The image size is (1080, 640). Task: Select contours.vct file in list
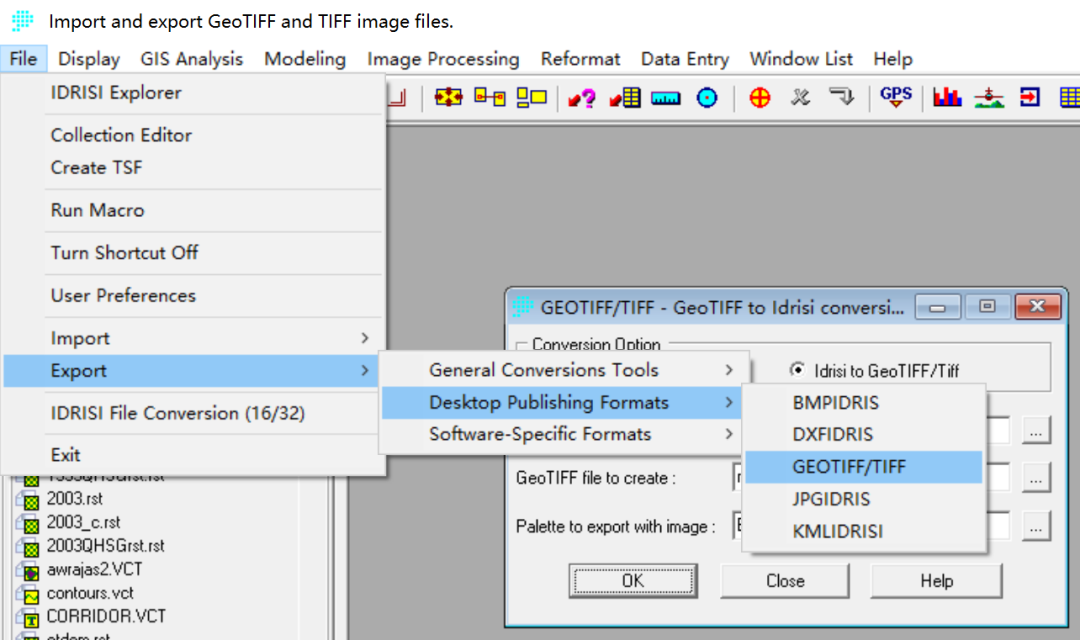click(90, 593)
